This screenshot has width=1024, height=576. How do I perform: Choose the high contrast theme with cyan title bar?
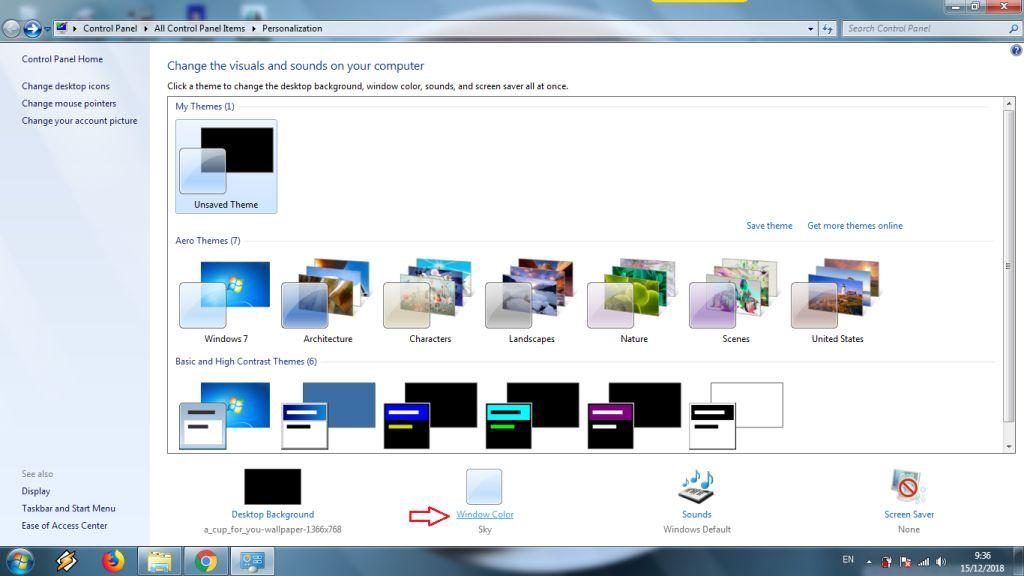[532, 415]
